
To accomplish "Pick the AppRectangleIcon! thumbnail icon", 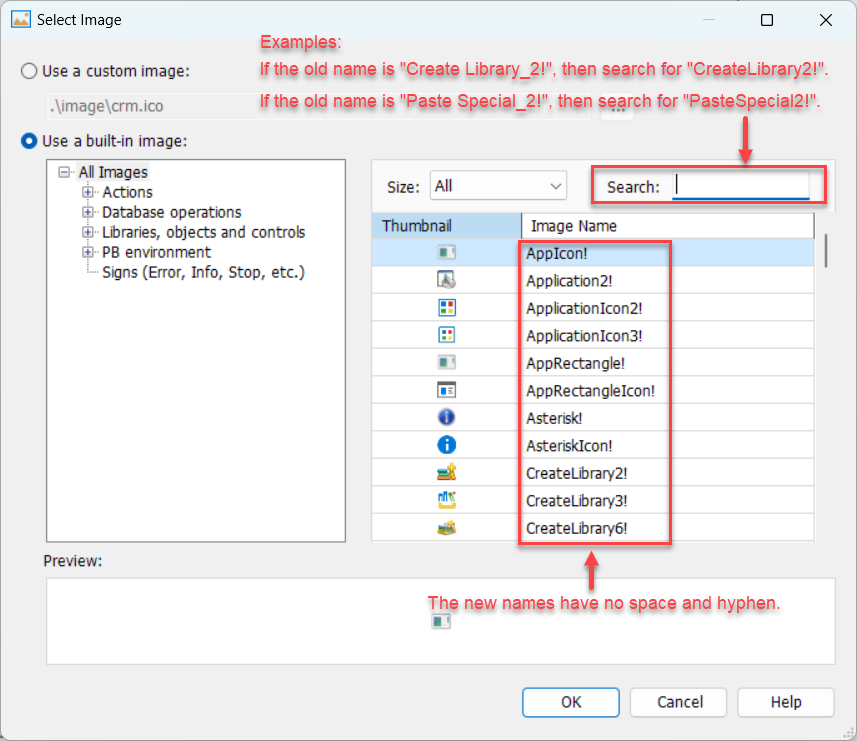I will [x=446, y=391].
